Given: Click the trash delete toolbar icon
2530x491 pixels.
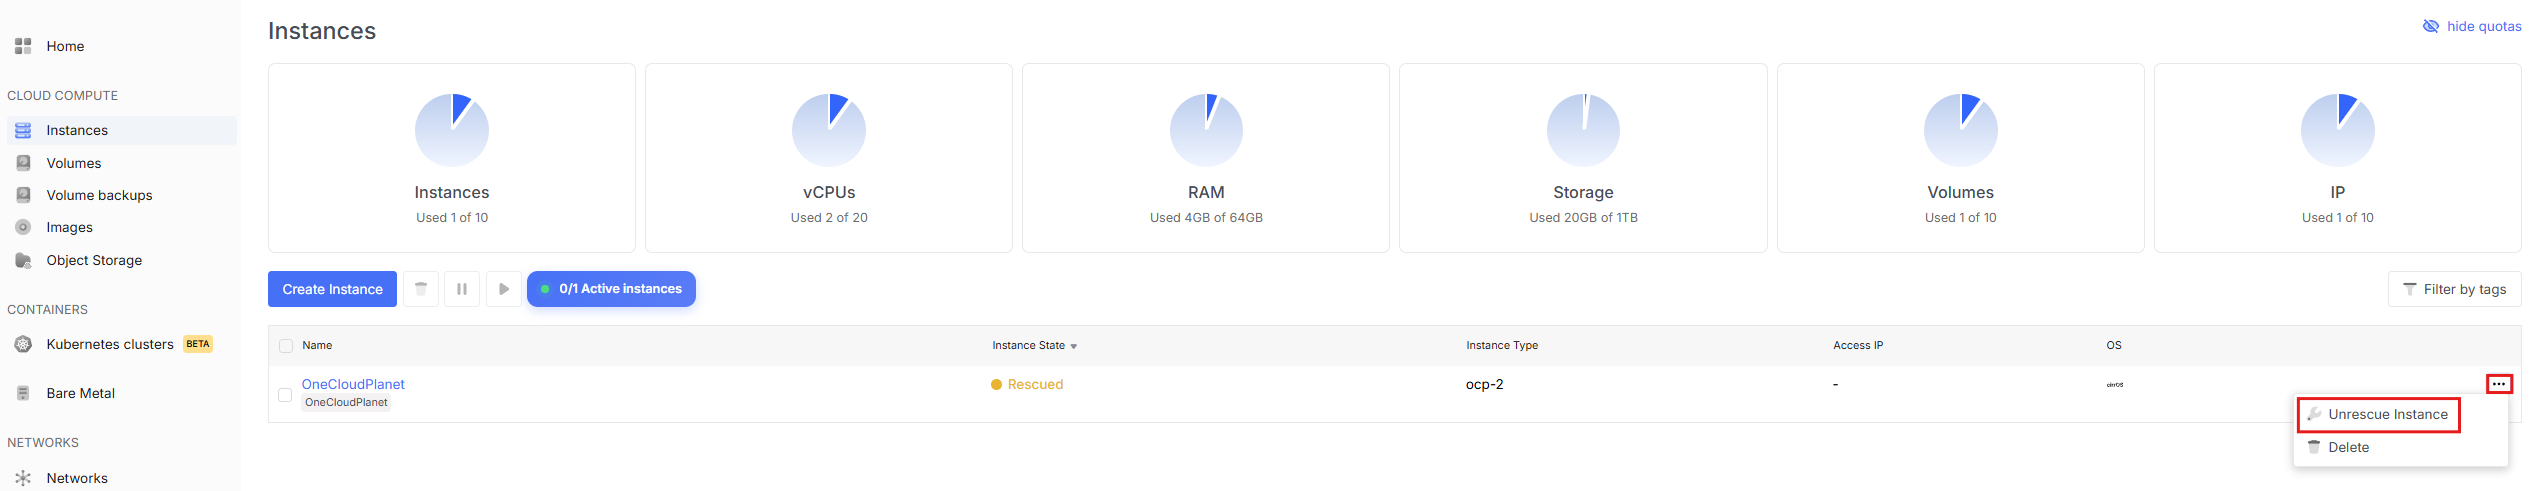Looking at the screenshot, I should point(421,289).
